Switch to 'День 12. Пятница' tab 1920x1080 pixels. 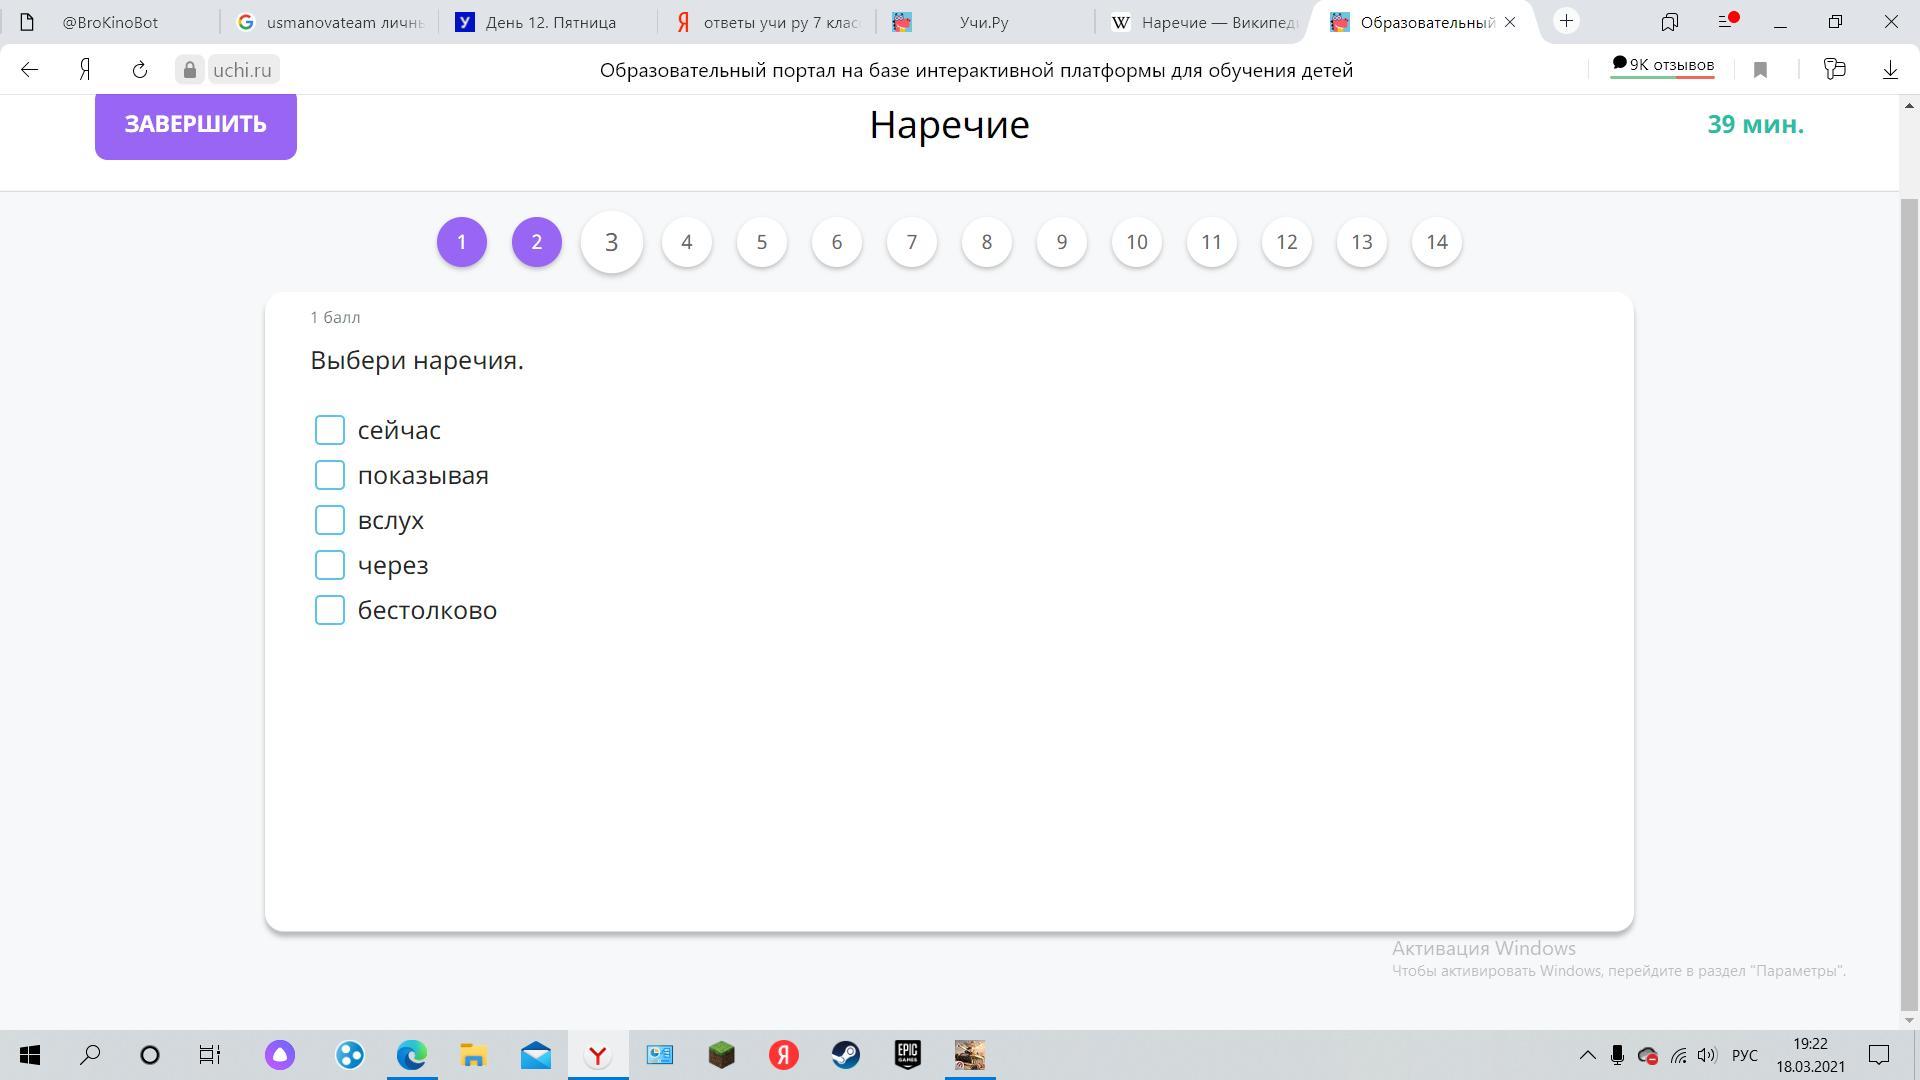(548, 22)
